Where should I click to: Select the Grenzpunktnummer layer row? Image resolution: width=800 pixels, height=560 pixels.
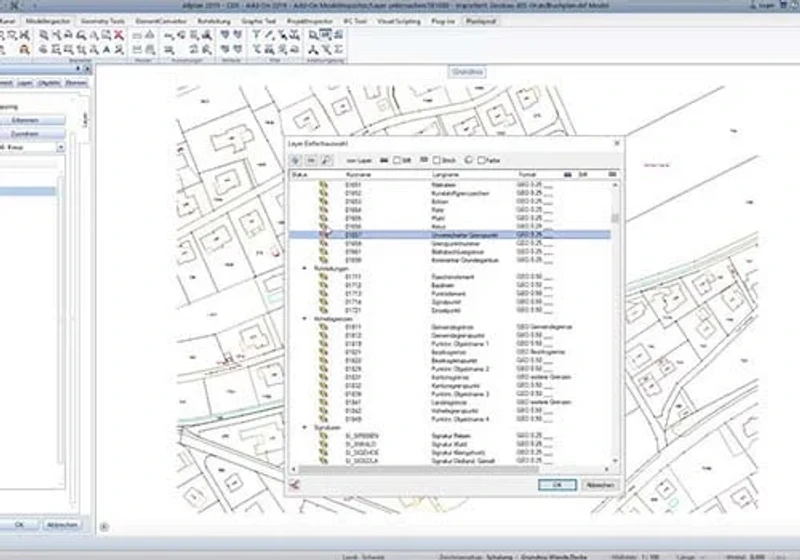pos(450,244)
